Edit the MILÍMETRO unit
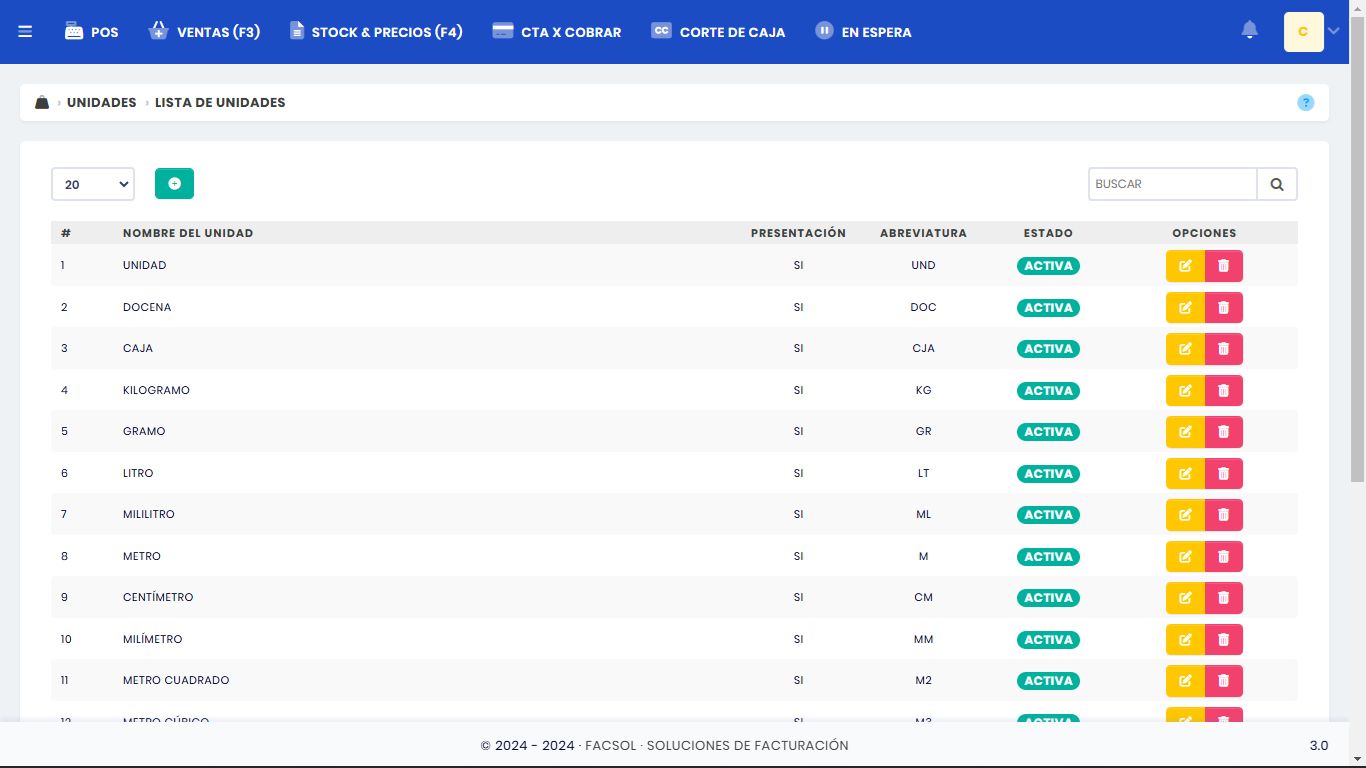This screenshot has width=1366, height=768. (1185, 640)
